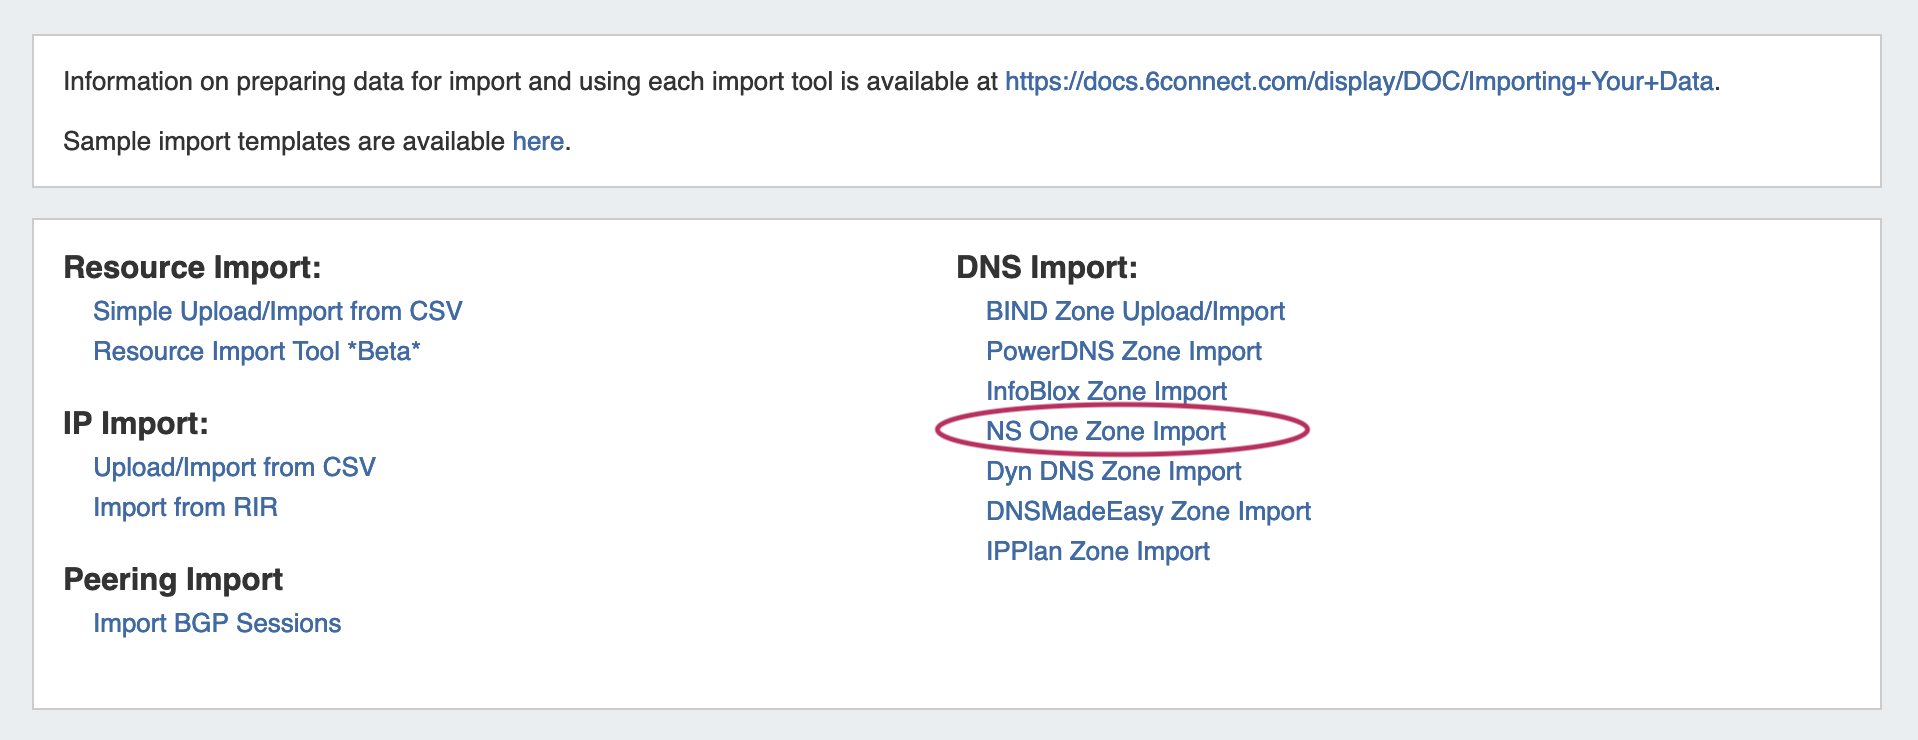1918x740 pixels.
Task: Open IPPlan Zone Import
Action: (1097, 551)
